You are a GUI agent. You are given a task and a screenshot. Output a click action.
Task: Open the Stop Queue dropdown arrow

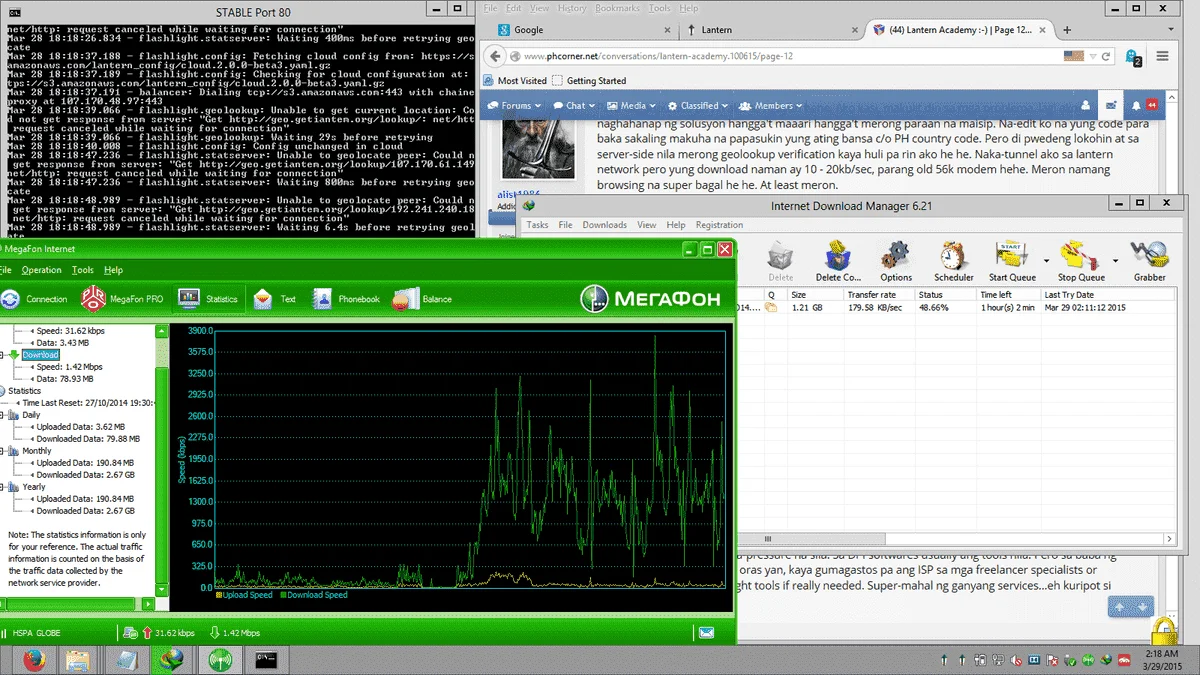click(x=1116, y=261)
